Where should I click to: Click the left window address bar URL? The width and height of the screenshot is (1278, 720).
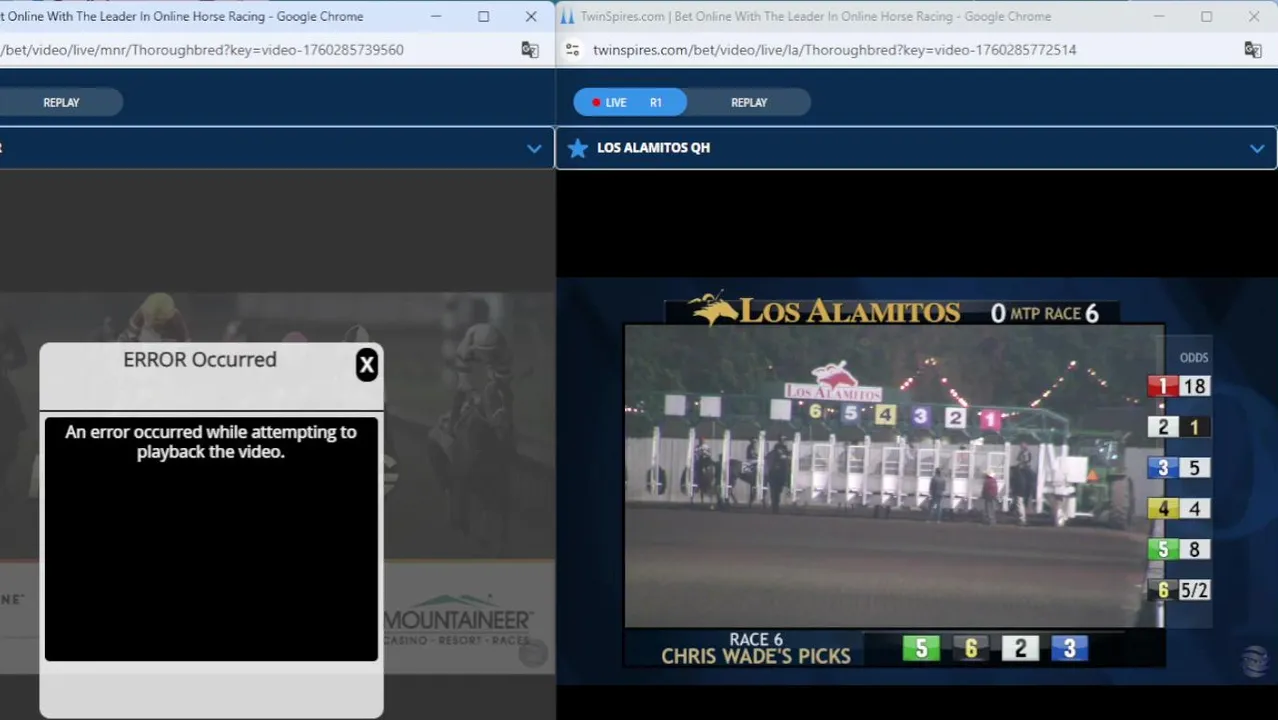[202, 50]
